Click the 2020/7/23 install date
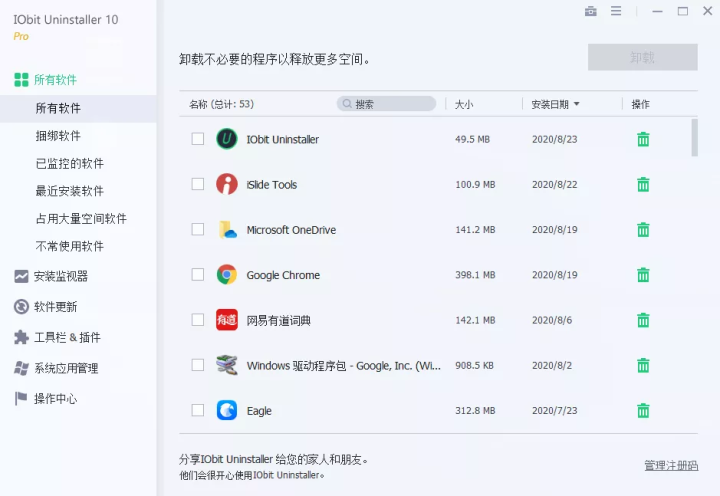720x496 pixels. click(555, 411)
